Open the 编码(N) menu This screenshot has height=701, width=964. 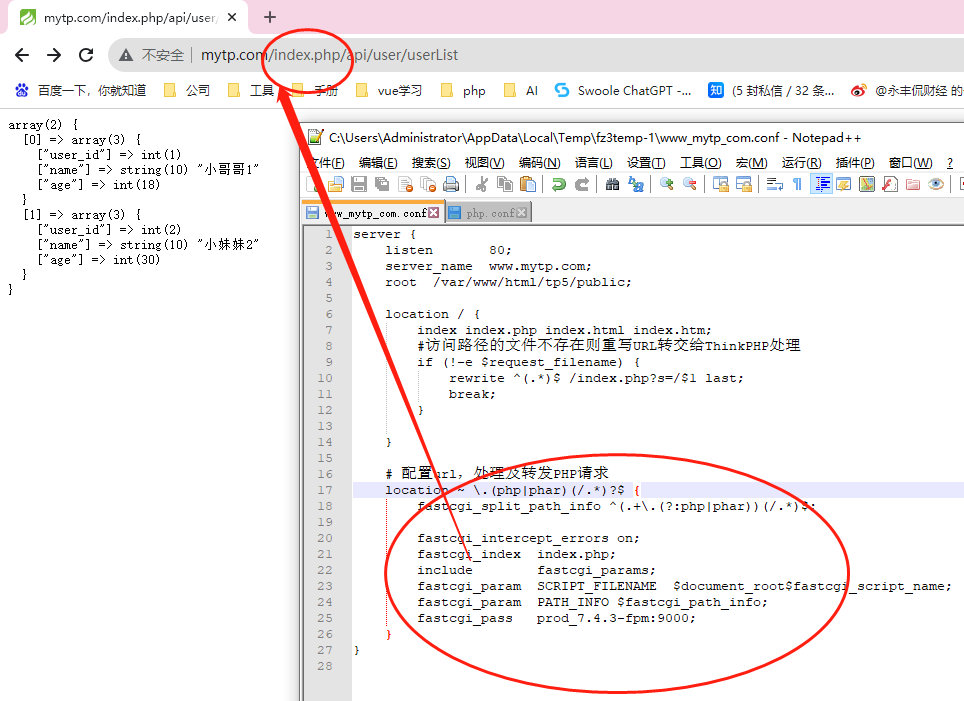(x=539, y=163)
